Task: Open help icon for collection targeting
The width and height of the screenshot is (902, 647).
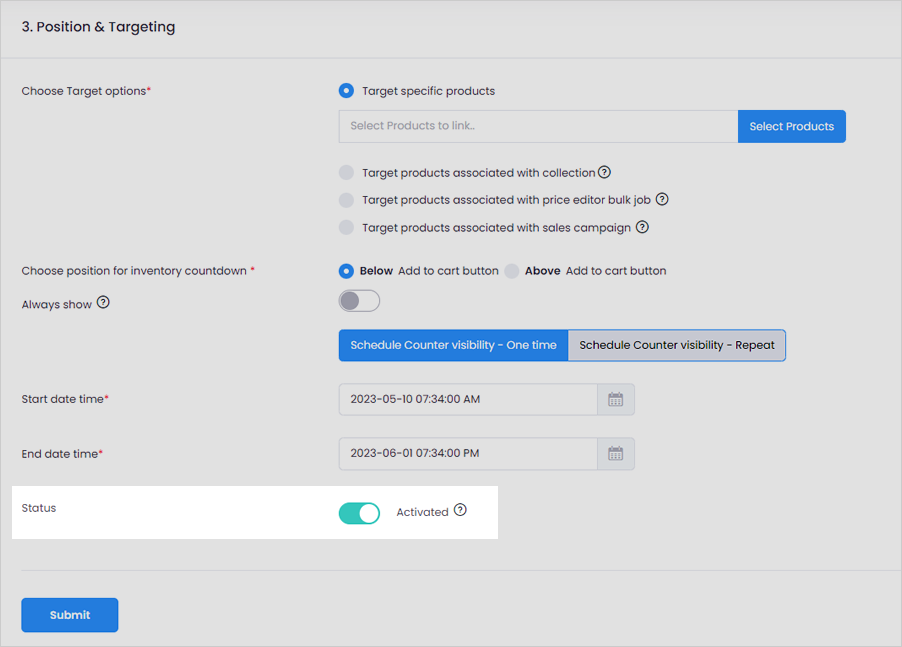Action: coord(604,172)
